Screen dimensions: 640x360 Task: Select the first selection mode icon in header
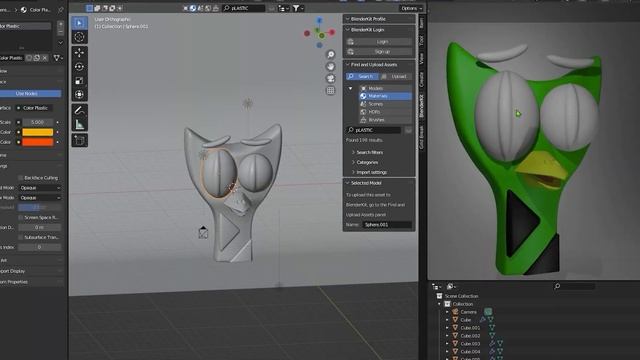point(89,8)
